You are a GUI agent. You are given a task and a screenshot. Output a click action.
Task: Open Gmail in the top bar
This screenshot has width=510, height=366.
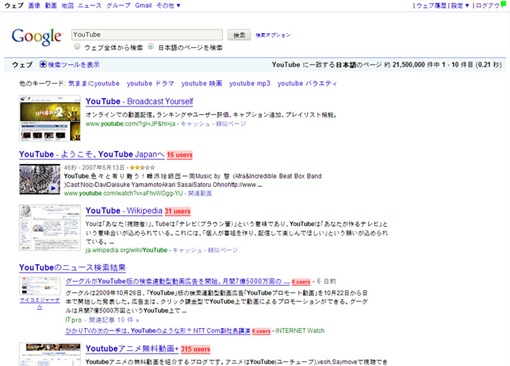pos(143,5)
